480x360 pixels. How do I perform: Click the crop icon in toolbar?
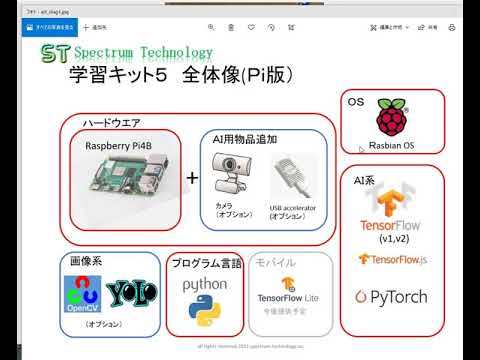(x=291, y=27)
